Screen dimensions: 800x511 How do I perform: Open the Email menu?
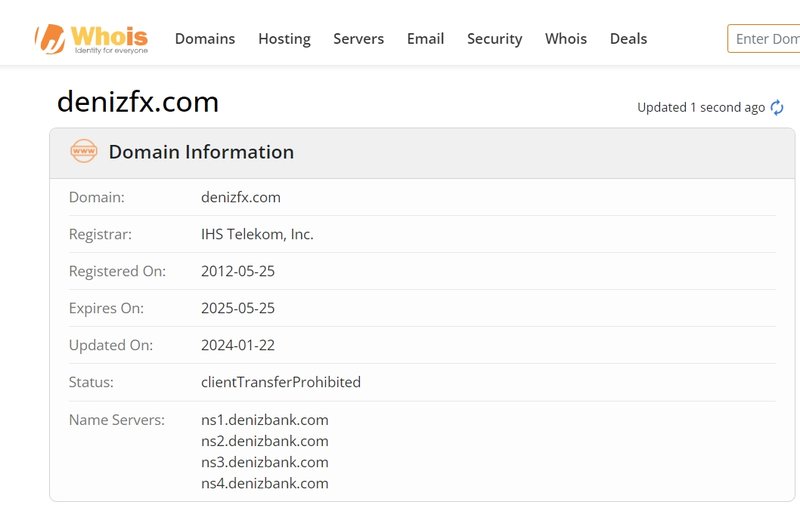425,39
